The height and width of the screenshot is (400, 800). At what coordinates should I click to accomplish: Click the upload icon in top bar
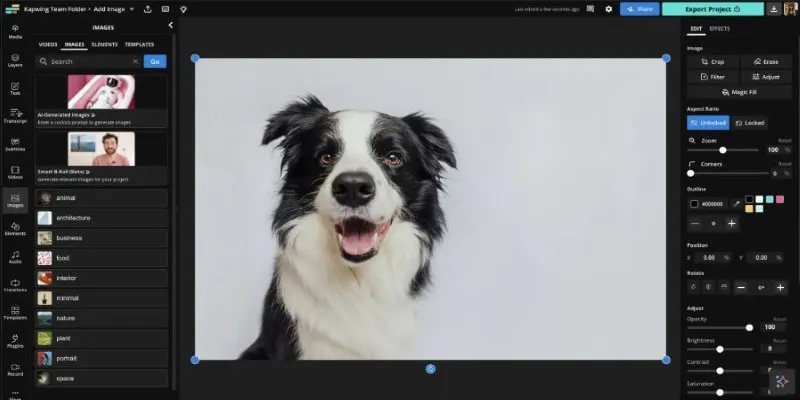pyautogui.click(x=147, y=9)
